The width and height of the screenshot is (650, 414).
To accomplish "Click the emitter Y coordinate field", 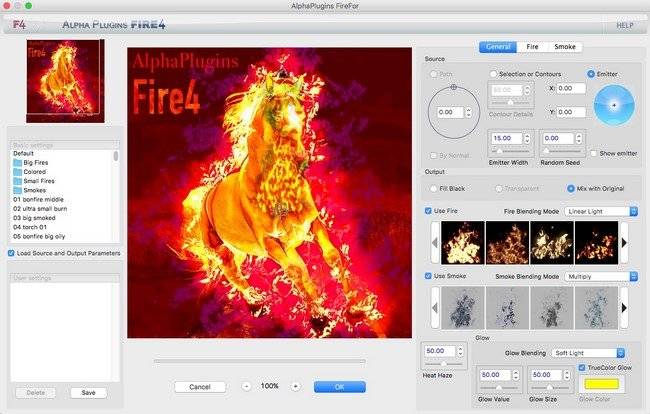I will click(x=571, y=112).
